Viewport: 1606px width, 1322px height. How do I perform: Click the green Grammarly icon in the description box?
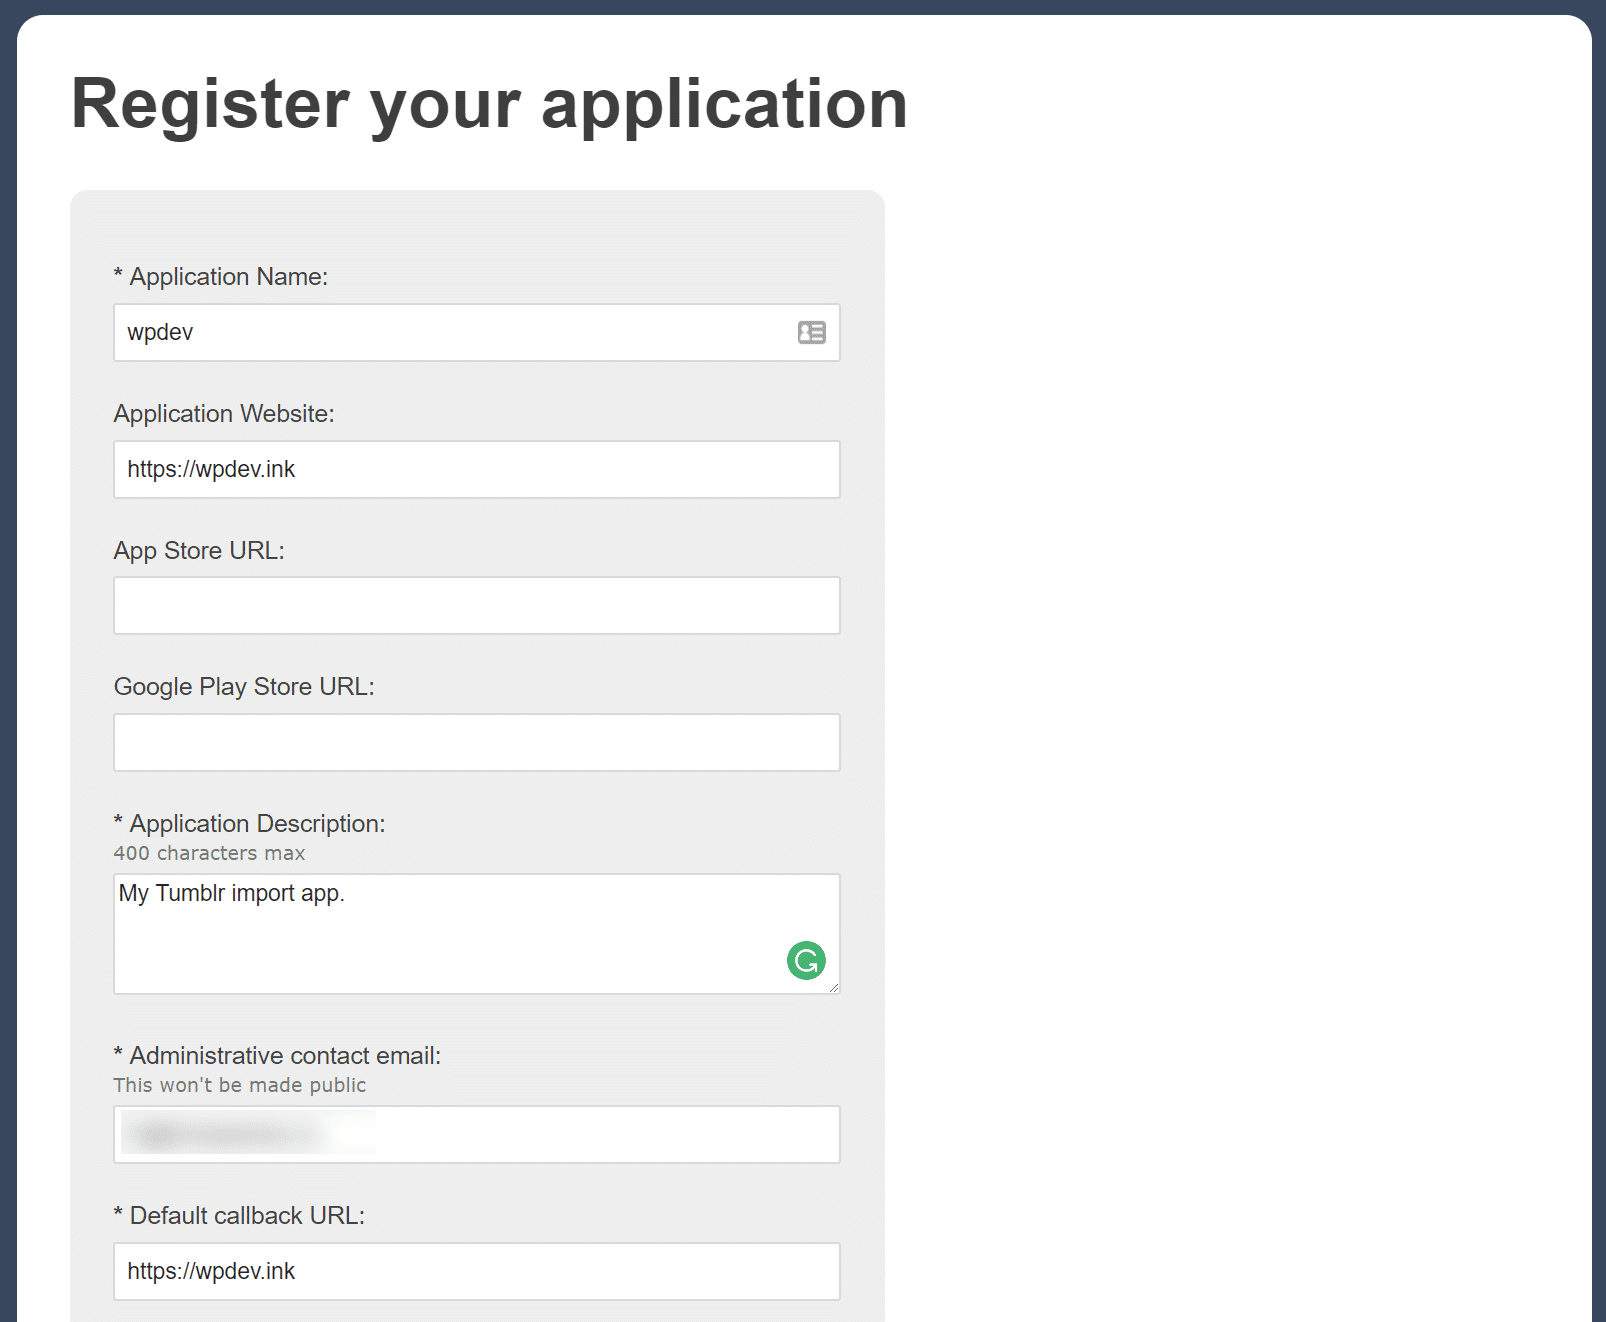click(x=806, y=960)
